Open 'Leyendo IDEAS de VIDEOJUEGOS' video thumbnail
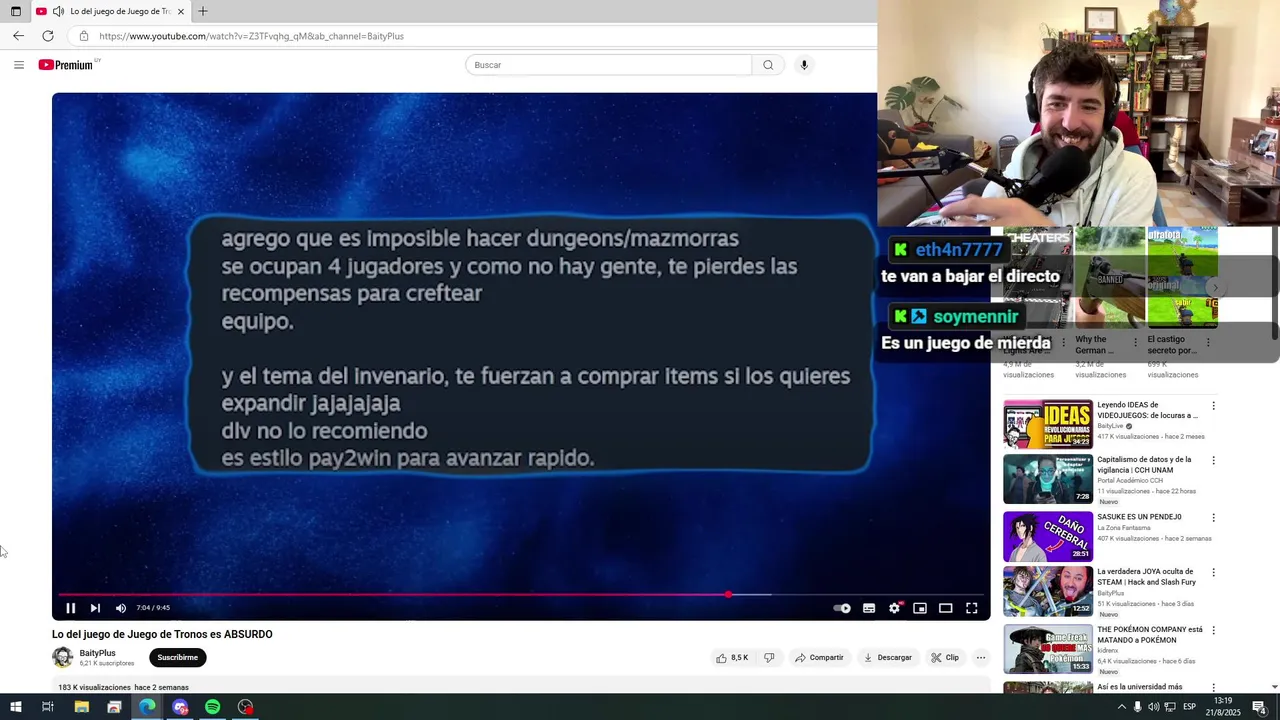1280x720 pixels. 1048,424
